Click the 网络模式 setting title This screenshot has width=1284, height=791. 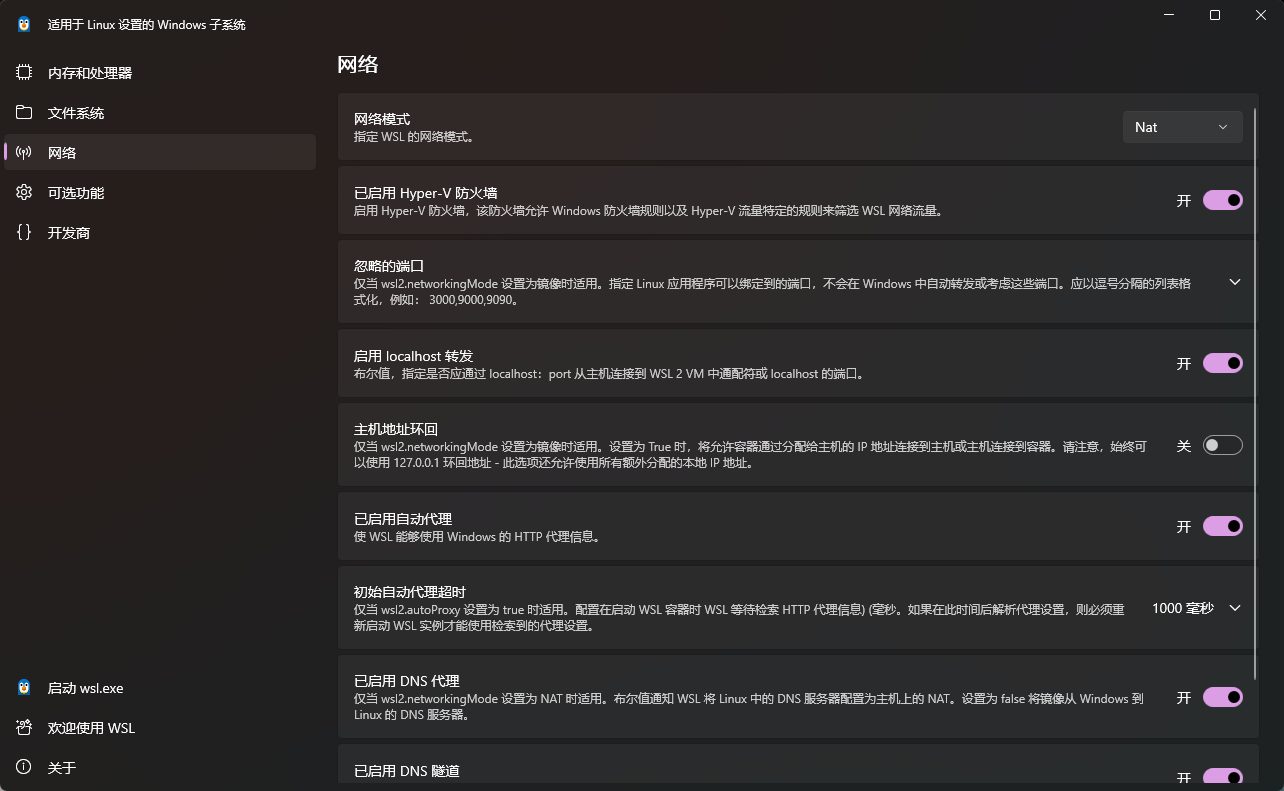[x=382, y=119]
